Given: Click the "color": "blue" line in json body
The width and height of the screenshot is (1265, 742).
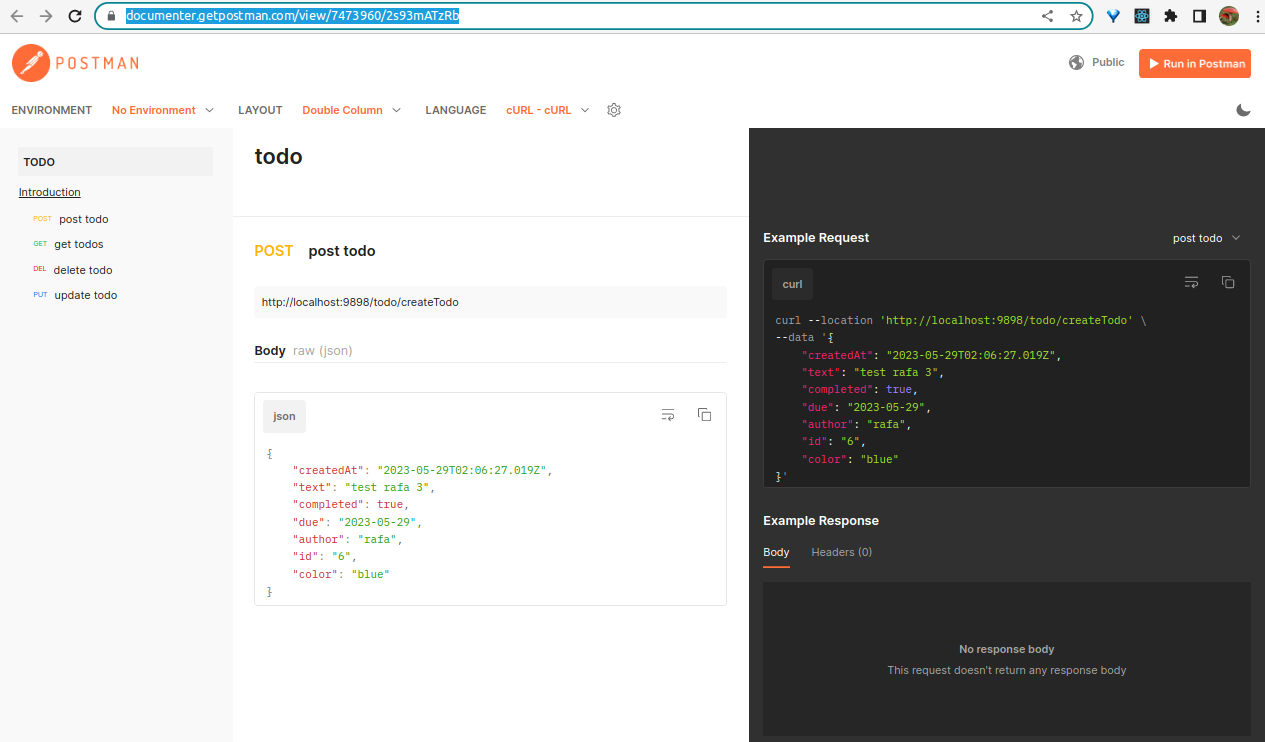Looking at the screenshot, I should 341,574.
